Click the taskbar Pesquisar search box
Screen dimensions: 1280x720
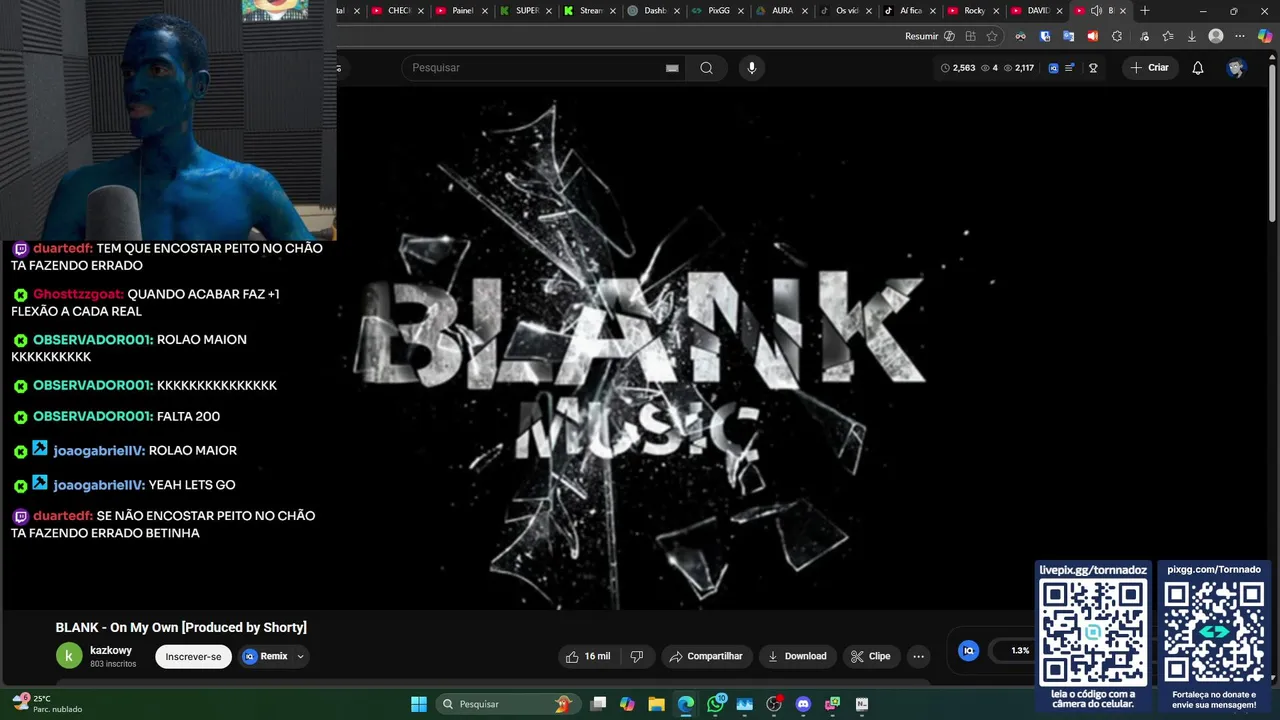click(x=509, y=704)
